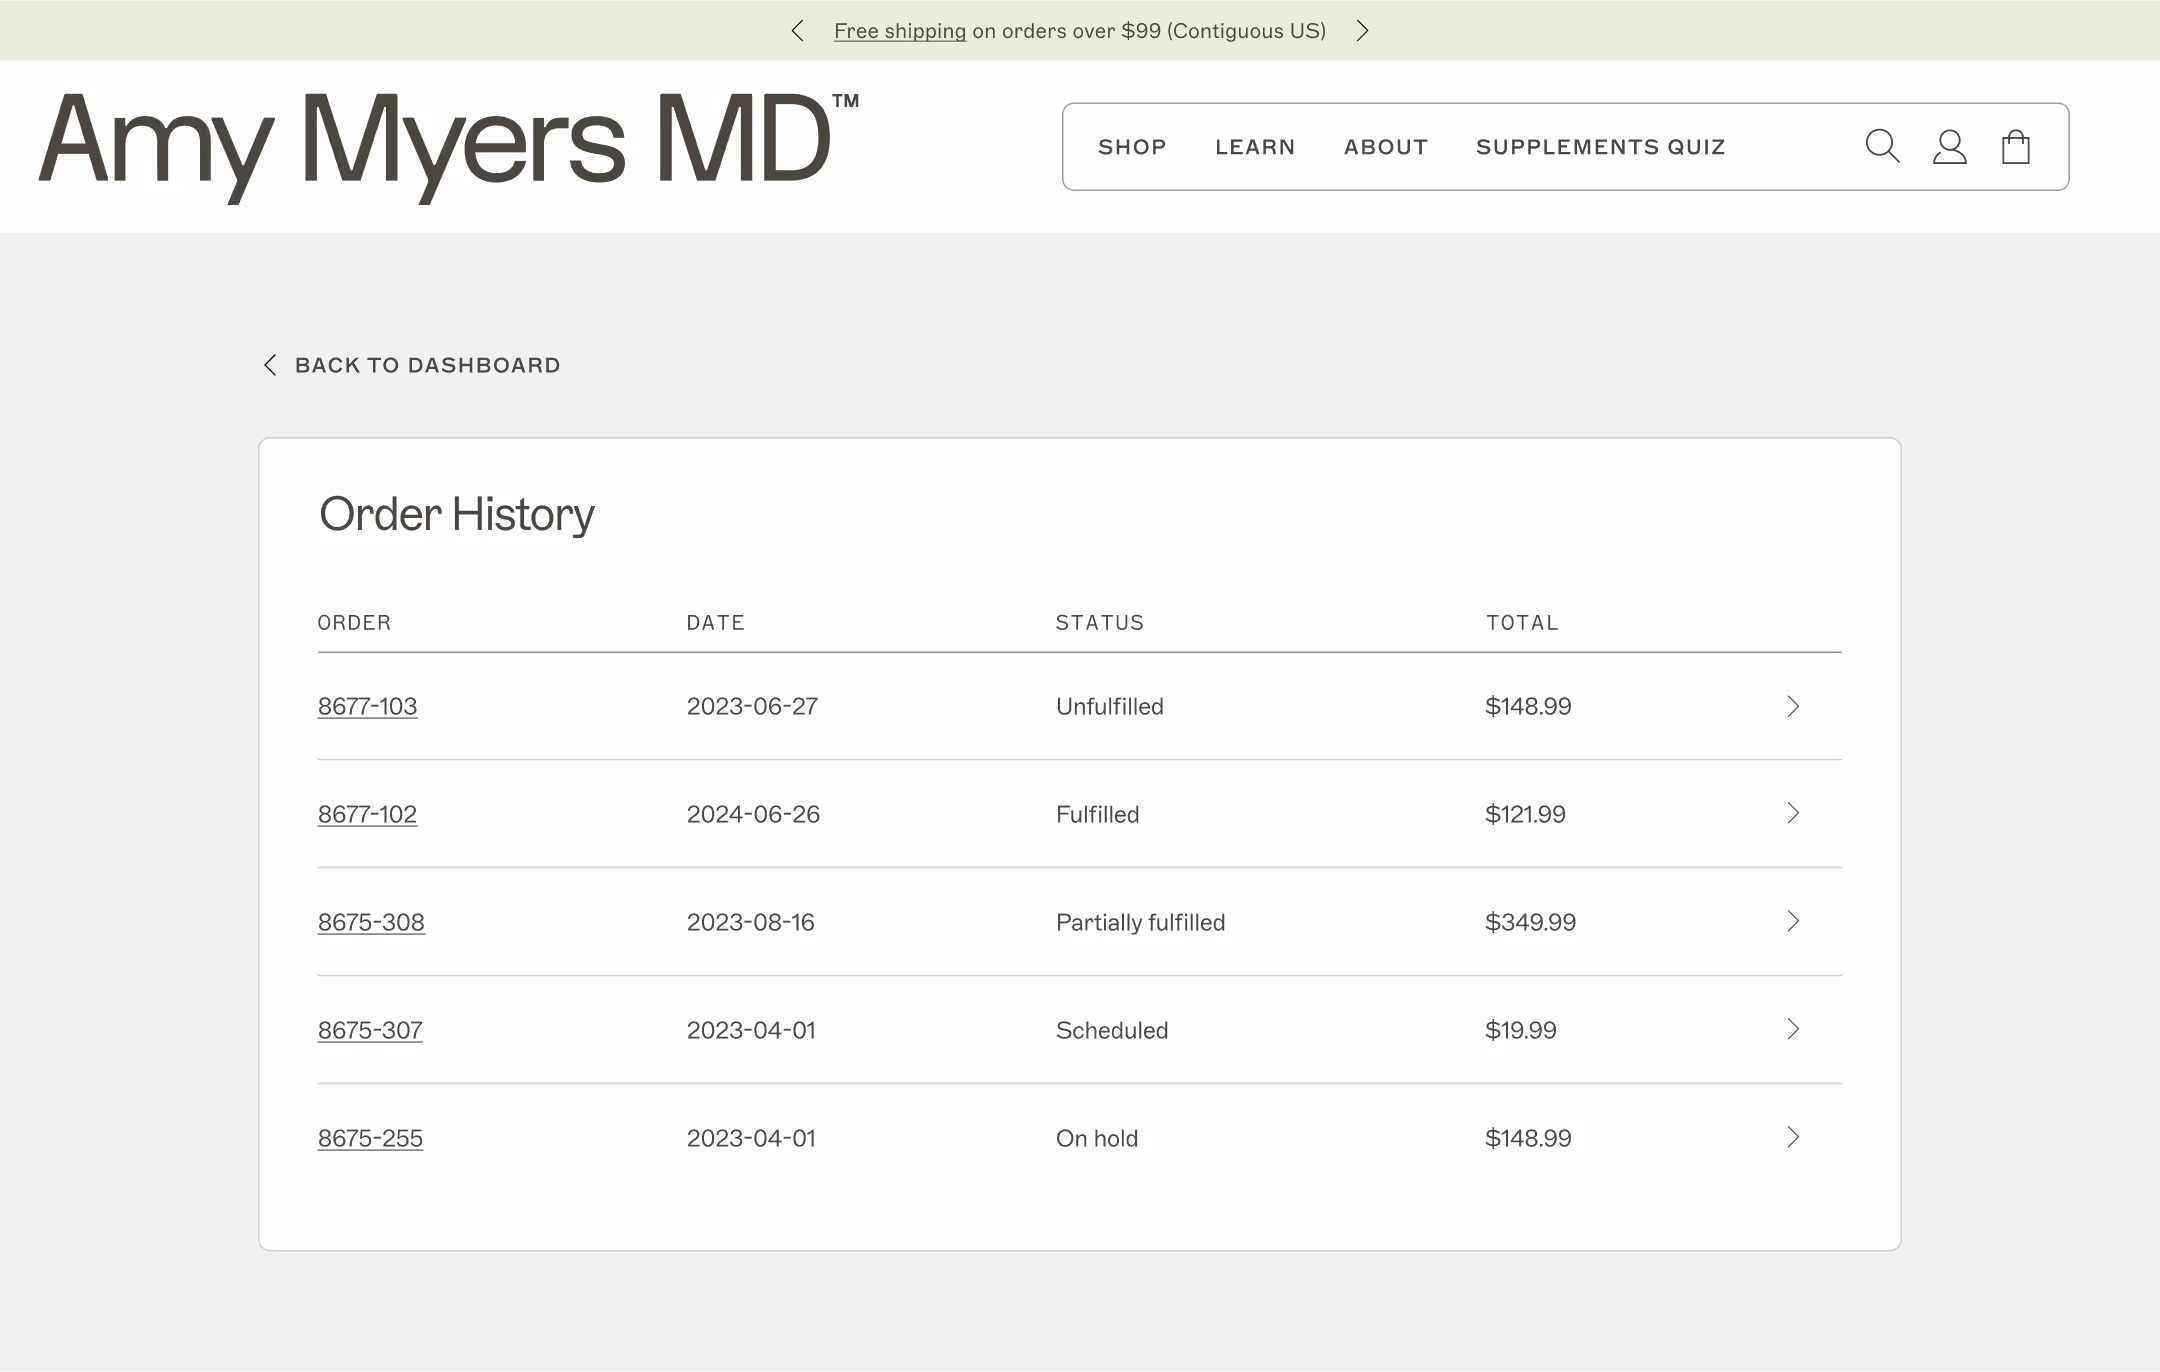Expand order 8677-102 details chevron
This screenshot has width=2160, height=1372.
[1793, 813]
